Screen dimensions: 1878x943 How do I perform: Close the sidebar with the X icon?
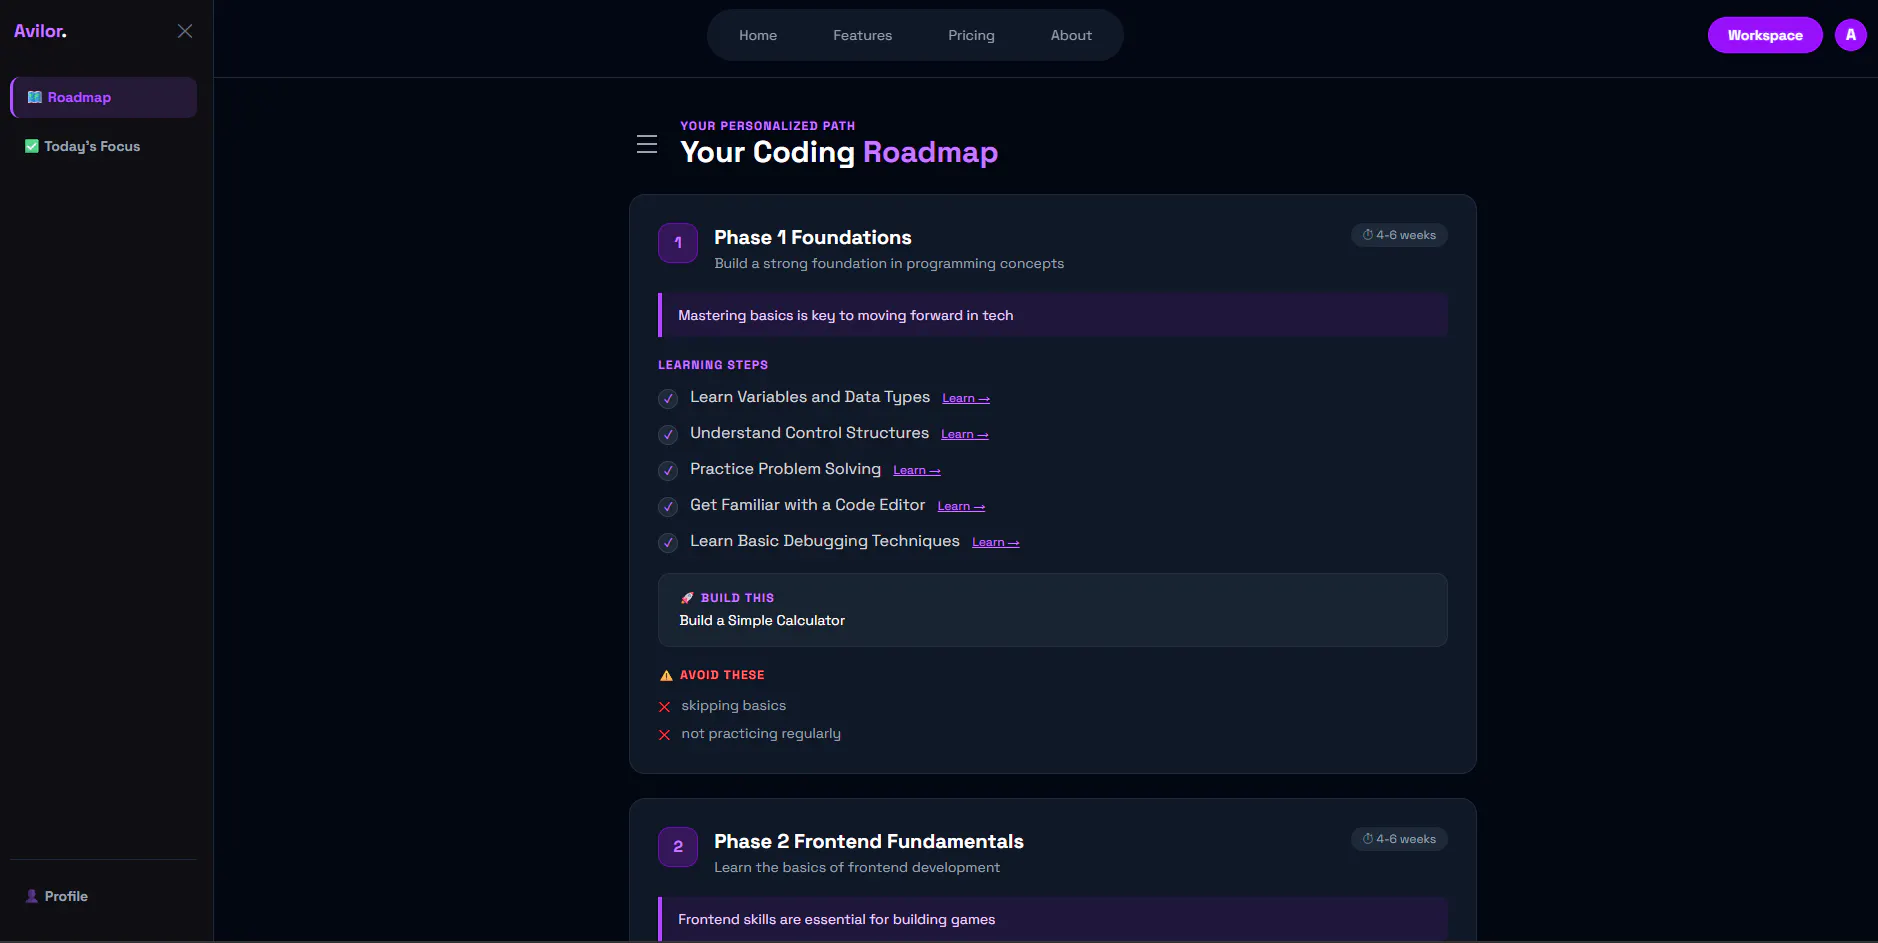pyautogui.click(x=185, y=31)
